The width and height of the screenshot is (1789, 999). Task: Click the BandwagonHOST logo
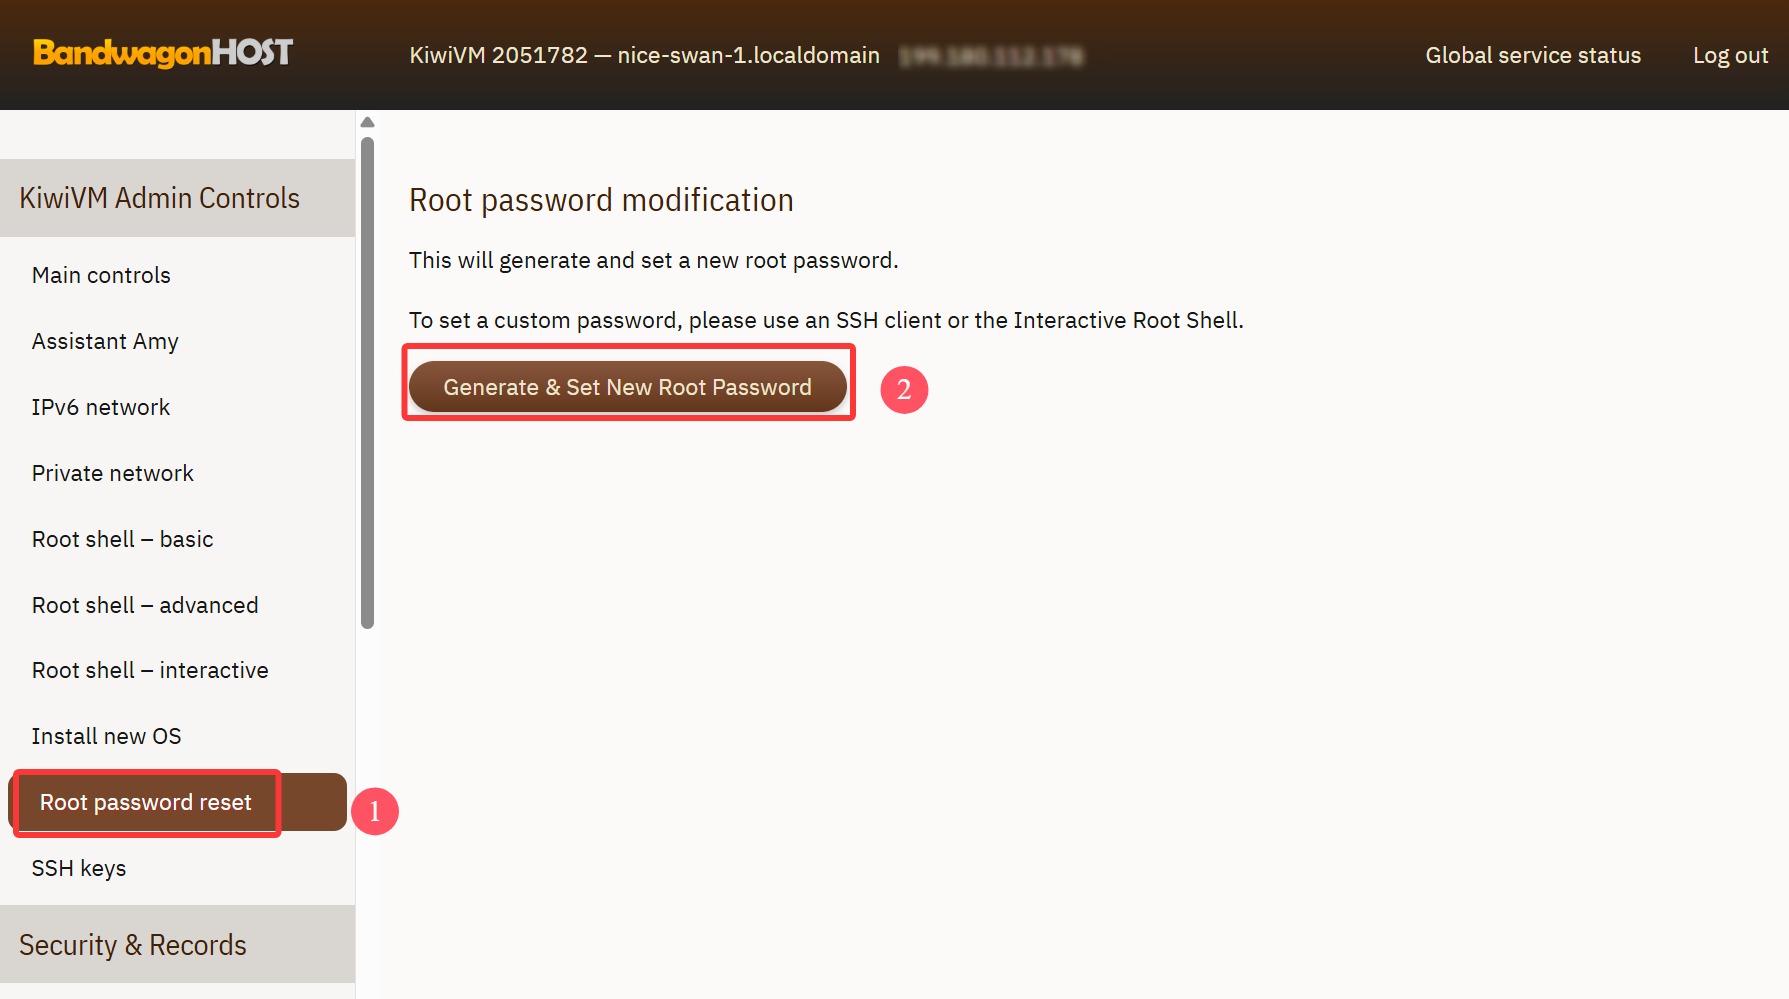click(x=163, y=53)
